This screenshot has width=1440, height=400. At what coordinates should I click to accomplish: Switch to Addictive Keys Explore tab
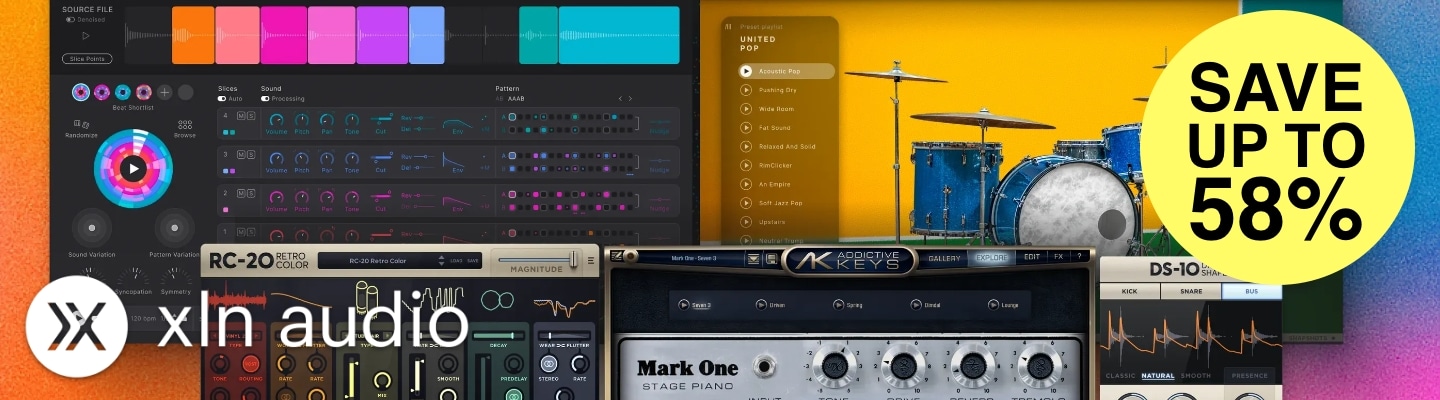[x=992, y=258]
